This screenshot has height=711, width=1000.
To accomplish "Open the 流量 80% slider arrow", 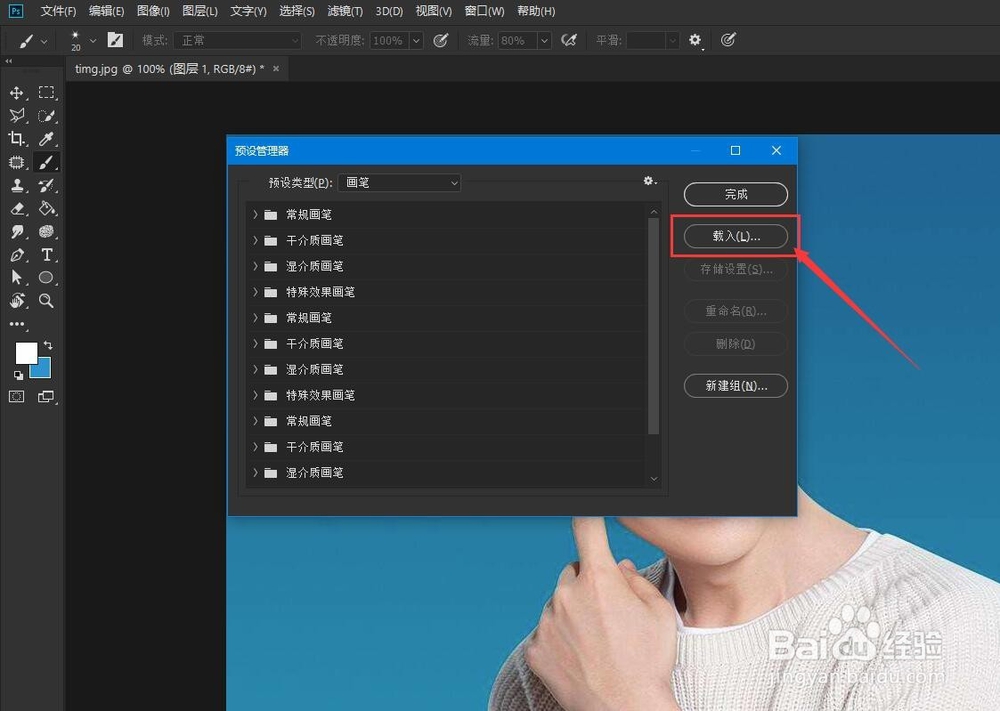I will (544, 41).
